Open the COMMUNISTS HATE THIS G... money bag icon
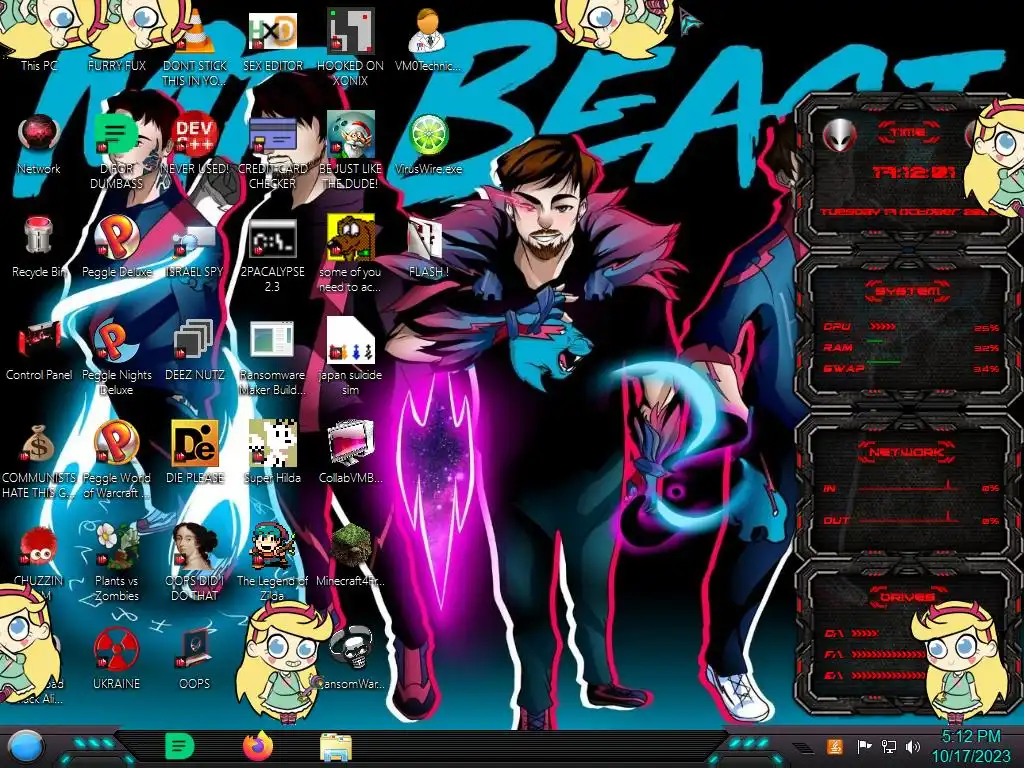This screenshot has height=768, width=1024. point(39,461)
